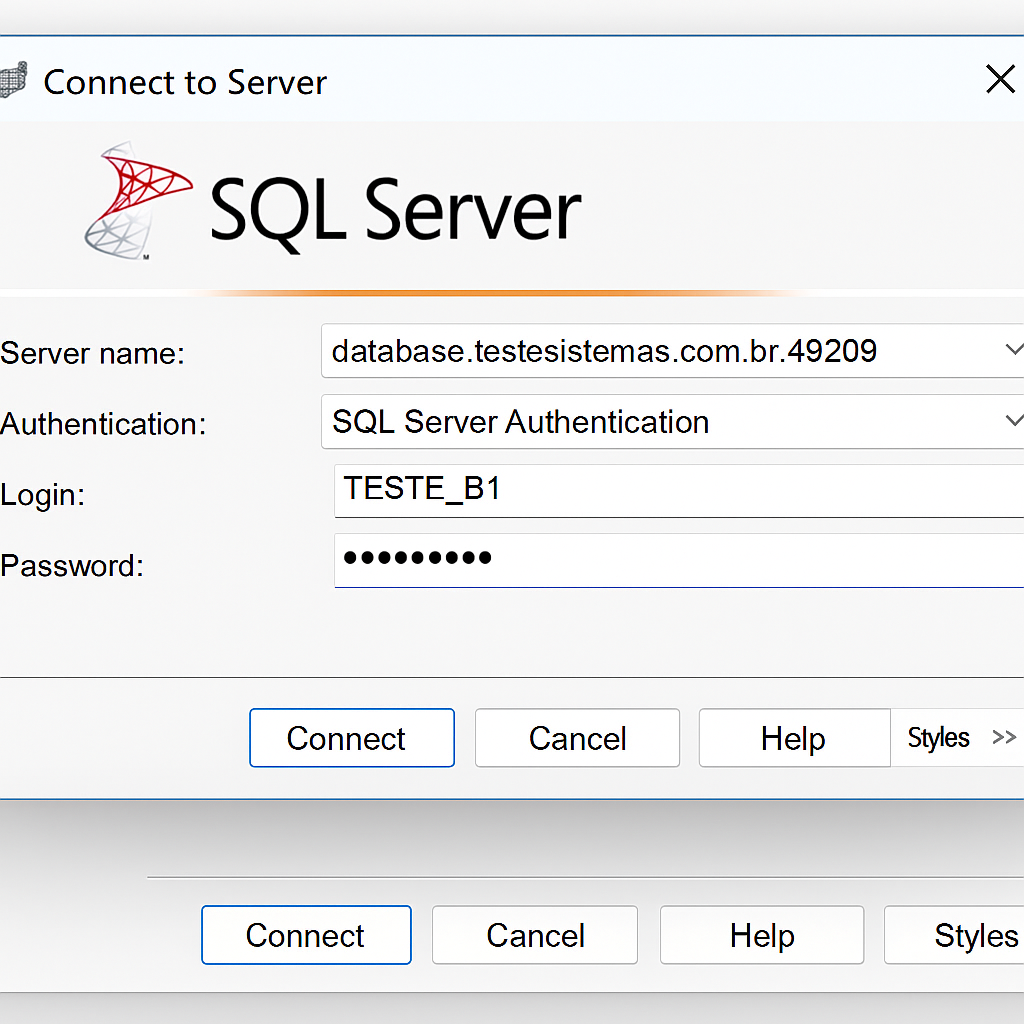Open the Authentication dropdown arrow
Screen dimensions: 1024x1024
pos(1011,421)
